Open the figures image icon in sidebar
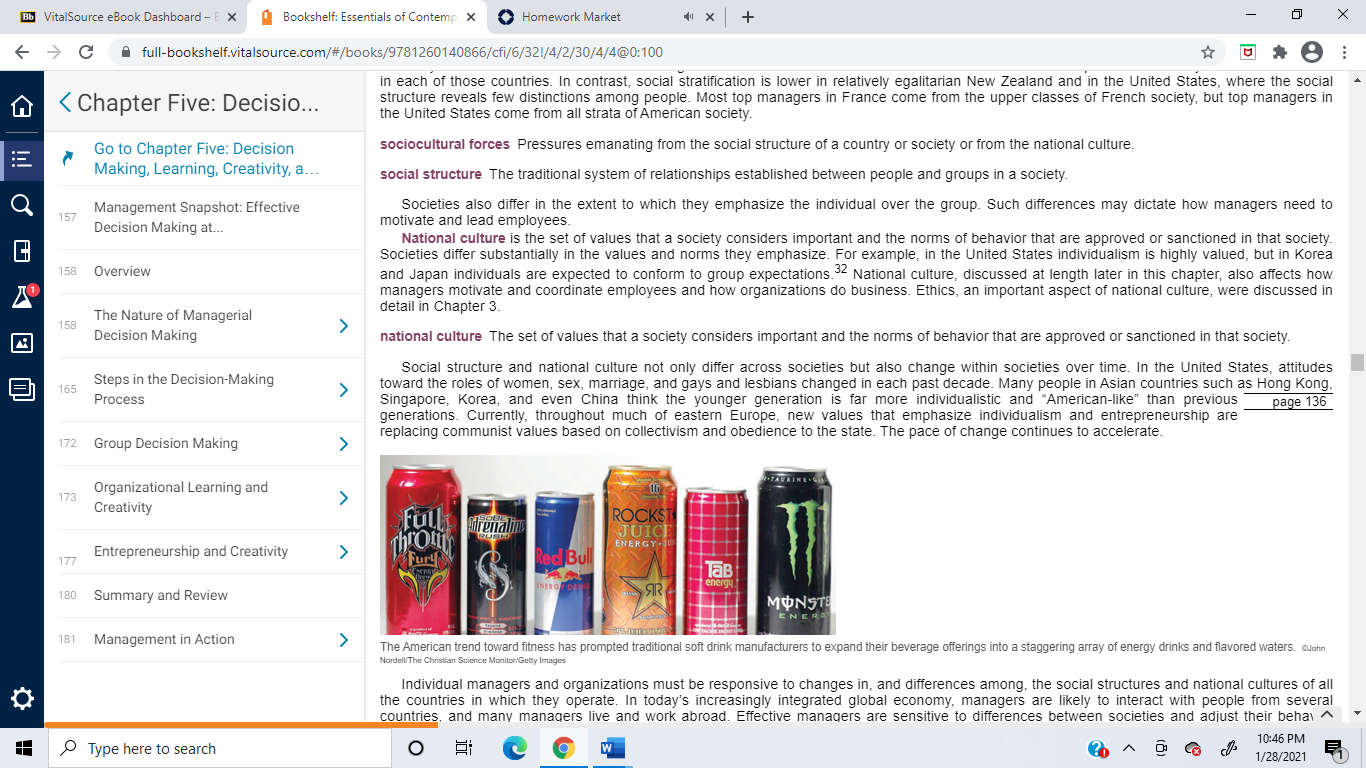 [22, 343]
